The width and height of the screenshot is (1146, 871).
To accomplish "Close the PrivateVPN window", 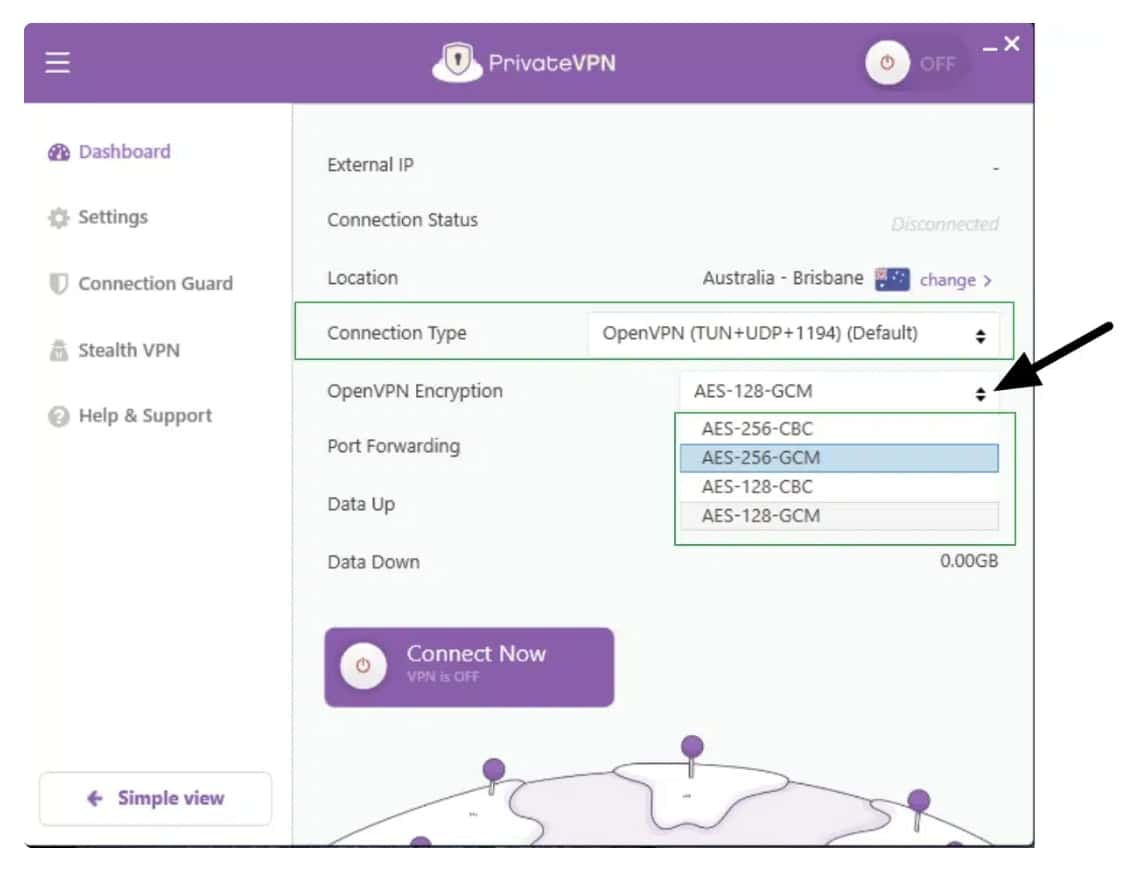I will [1012, 44].
